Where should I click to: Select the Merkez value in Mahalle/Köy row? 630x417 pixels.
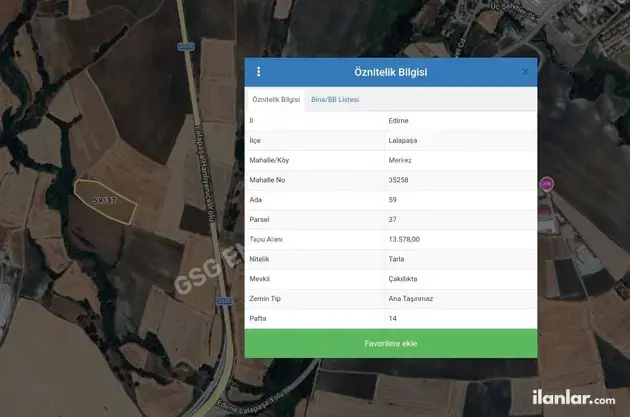[400, 160]
